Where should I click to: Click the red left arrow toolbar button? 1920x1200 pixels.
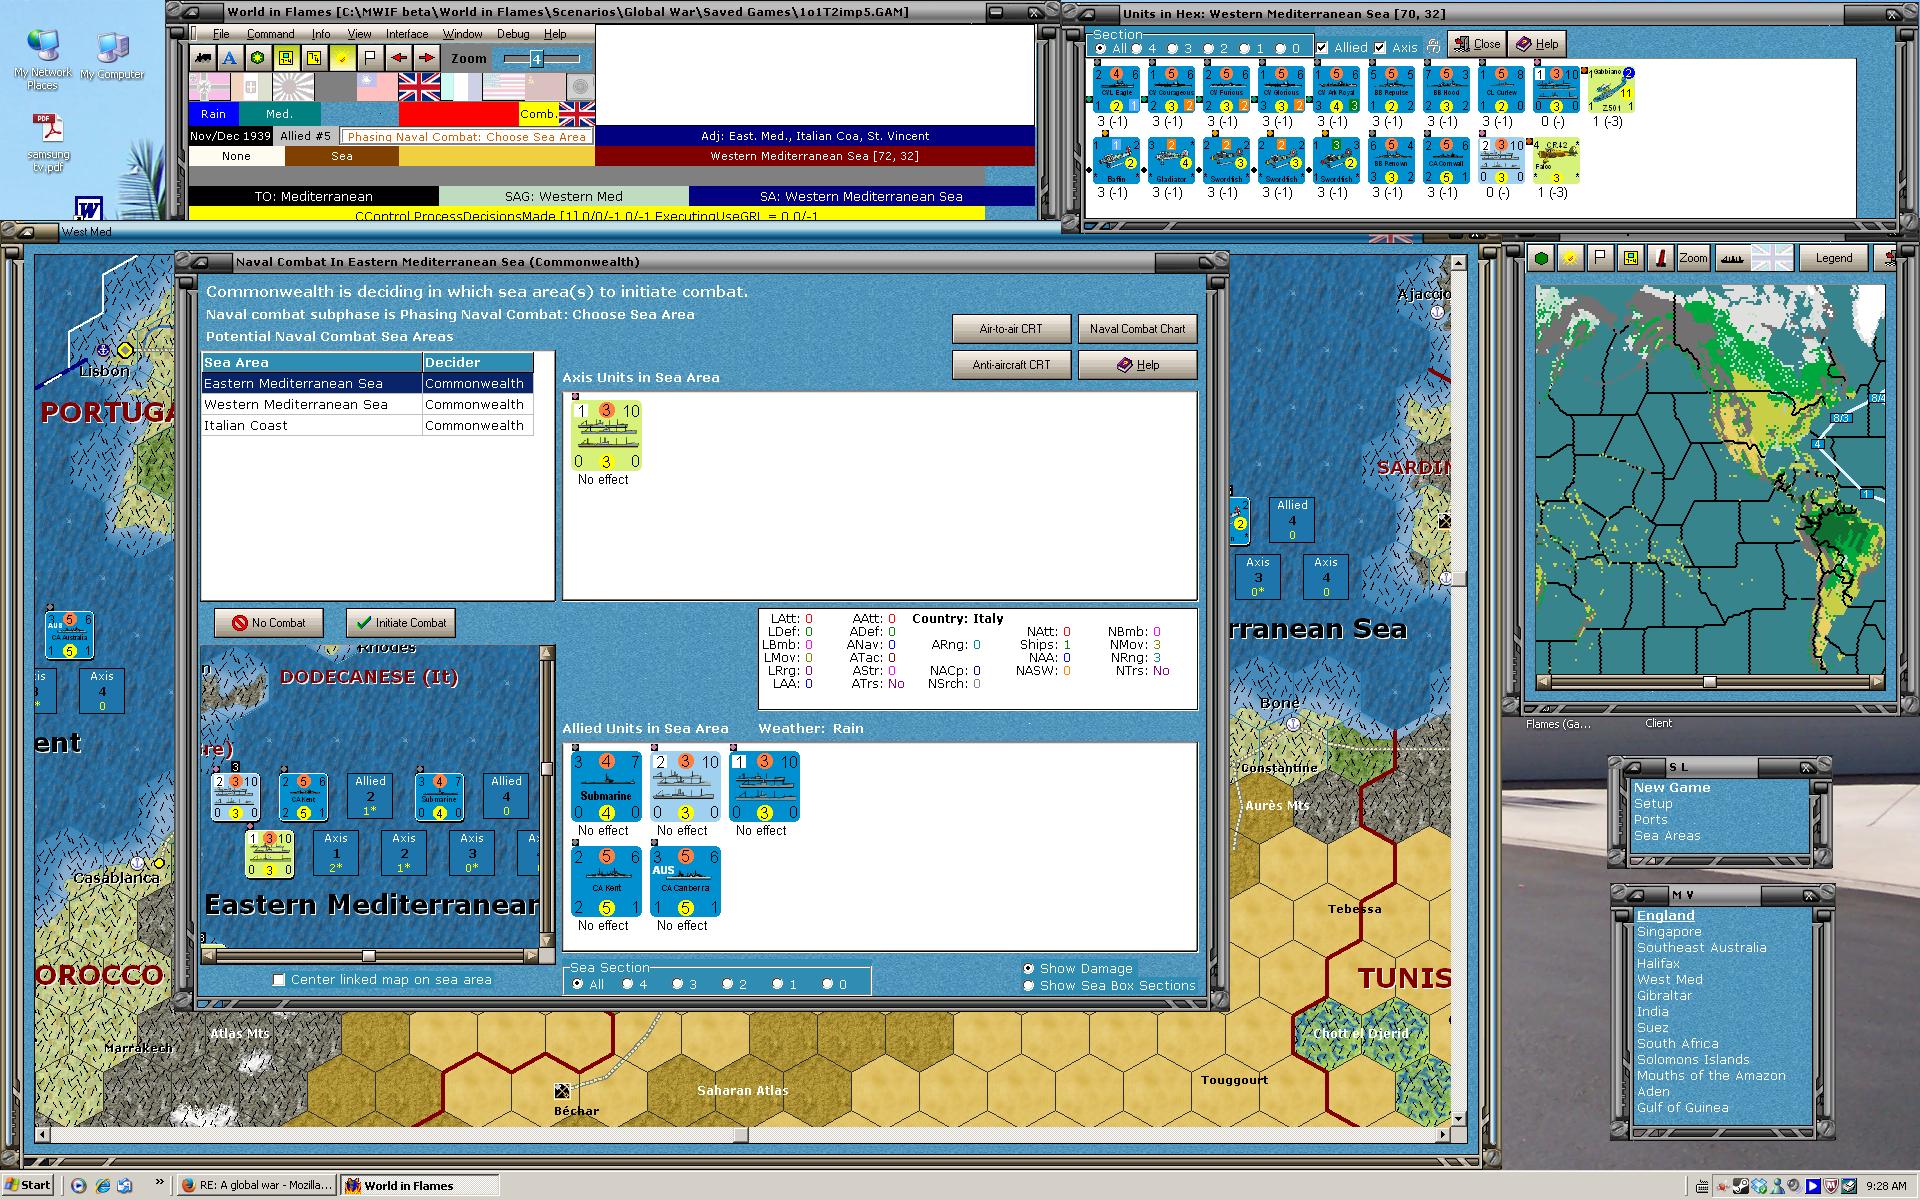[x=398, y=58]
